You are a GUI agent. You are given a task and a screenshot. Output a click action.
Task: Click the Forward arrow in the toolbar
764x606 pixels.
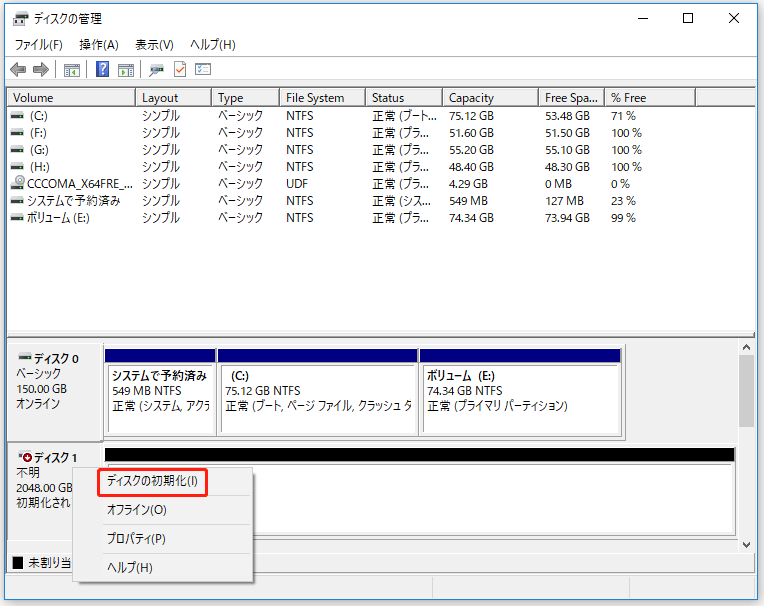(x=41, y=70)
